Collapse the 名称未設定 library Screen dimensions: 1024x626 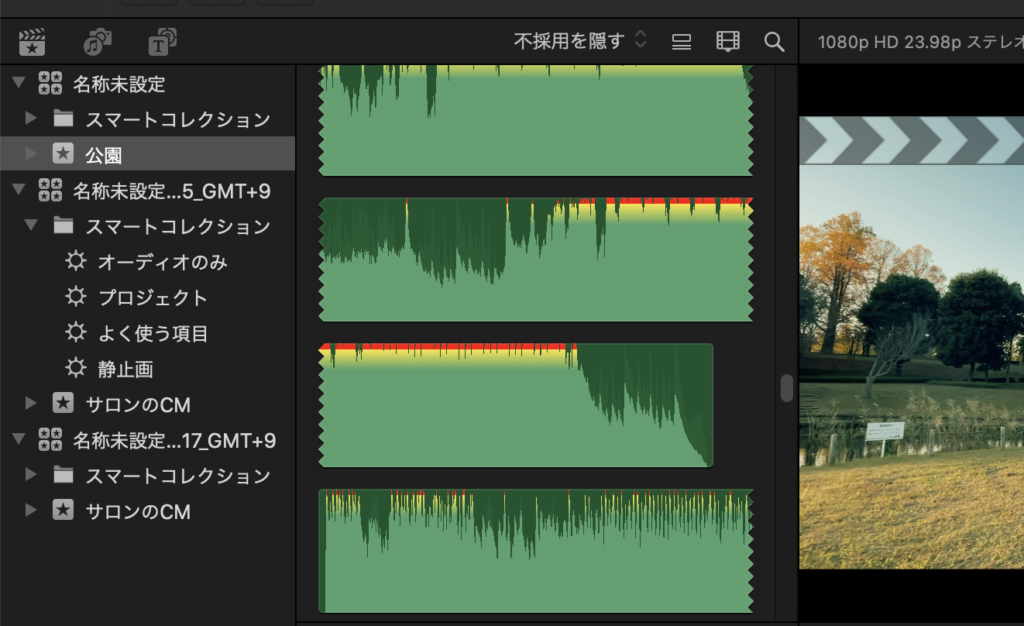click(19, 83)
